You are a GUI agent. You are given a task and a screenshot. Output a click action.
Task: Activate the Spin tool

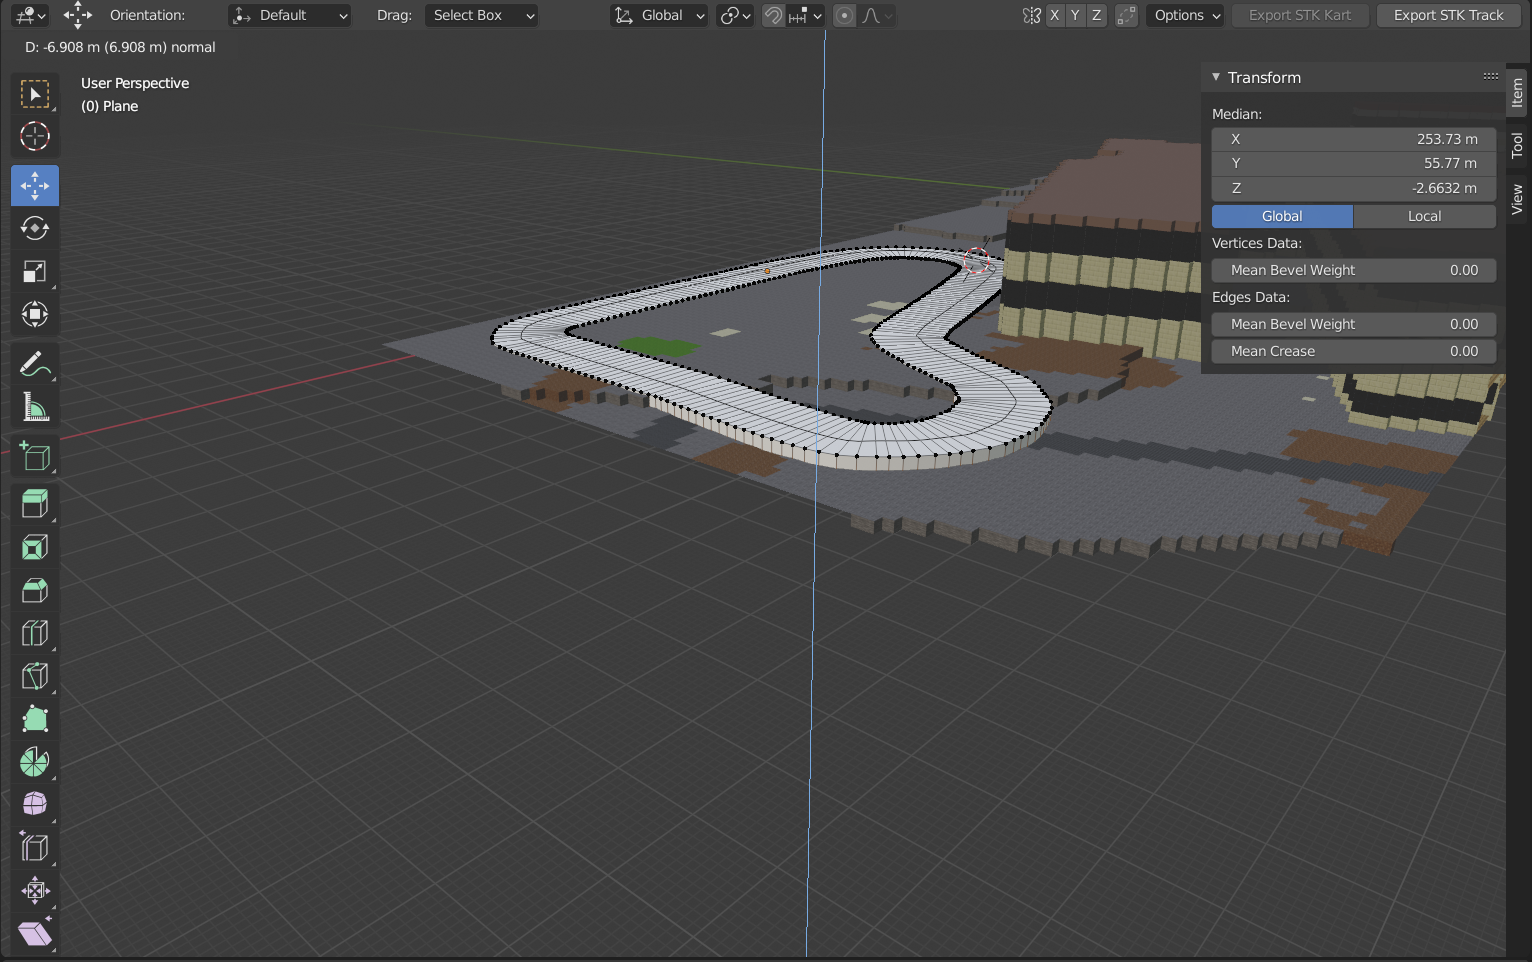point(35,762)
